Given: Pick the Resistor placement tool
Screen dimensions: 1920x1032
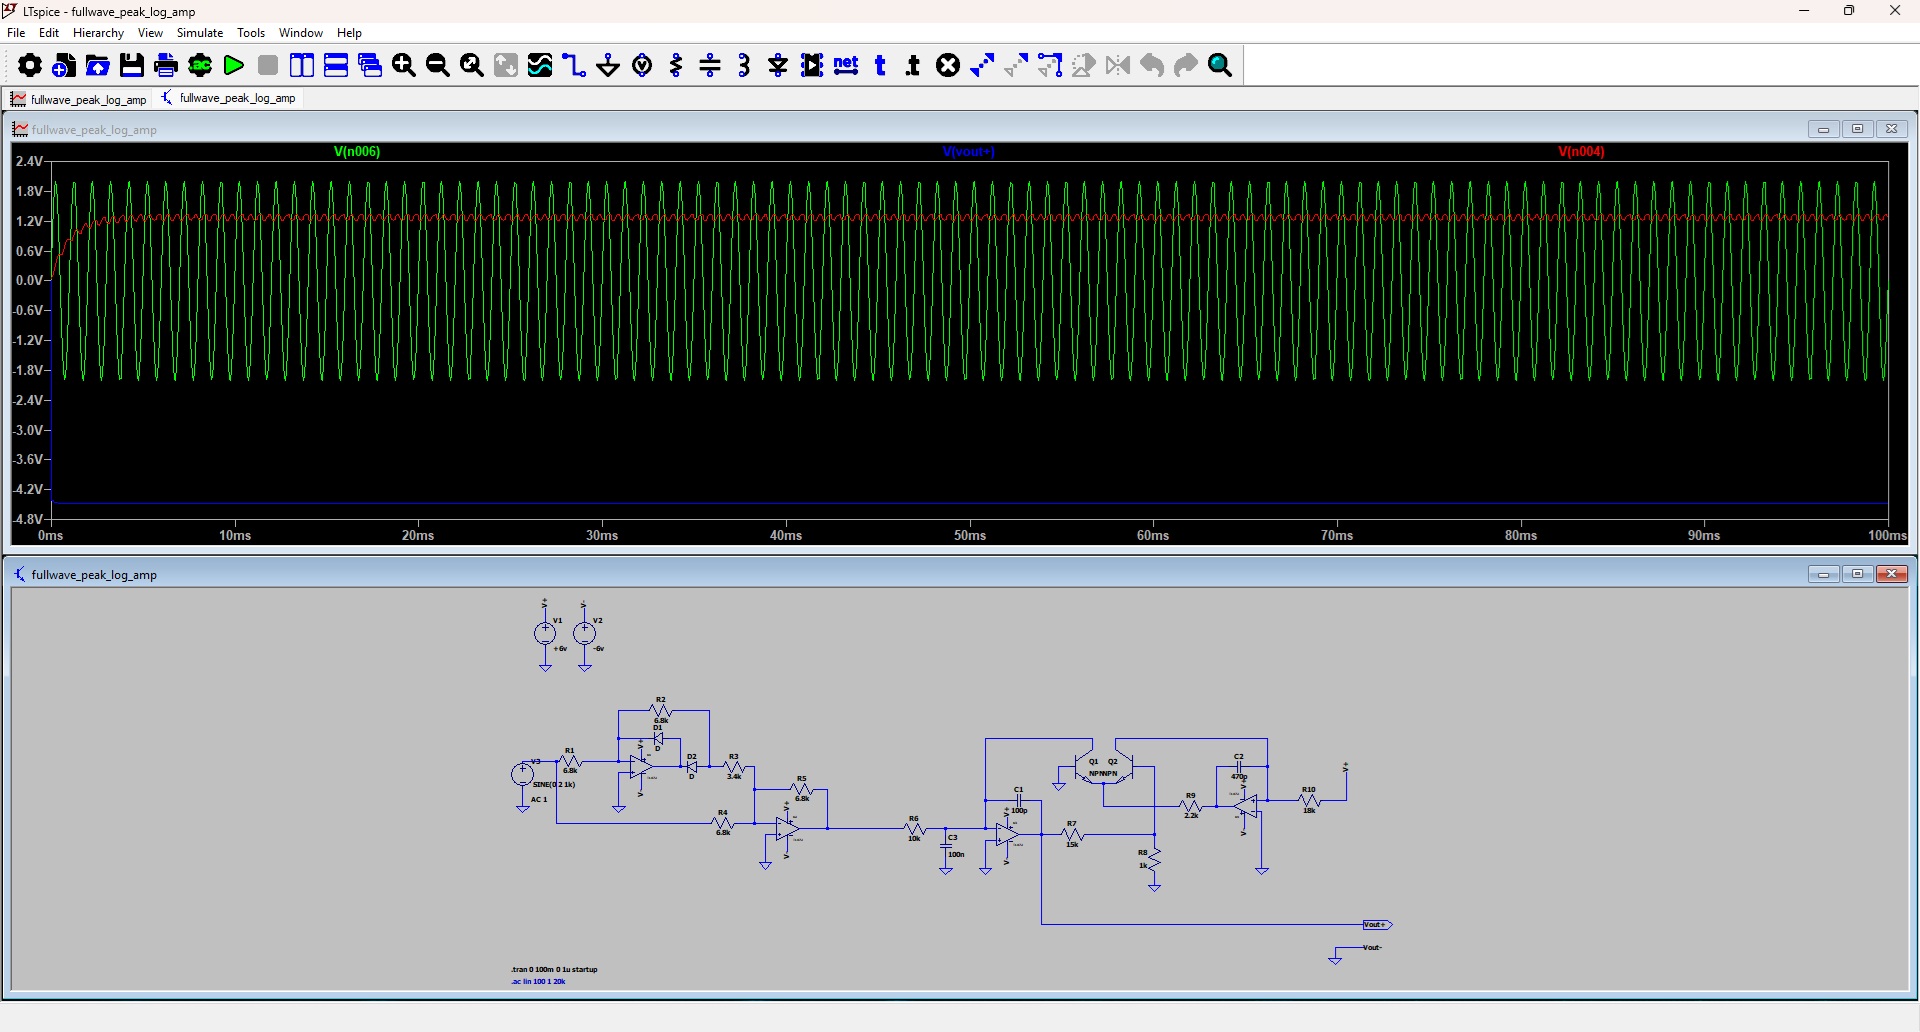Looking at the screenshot, I should (x=676, y=66).
